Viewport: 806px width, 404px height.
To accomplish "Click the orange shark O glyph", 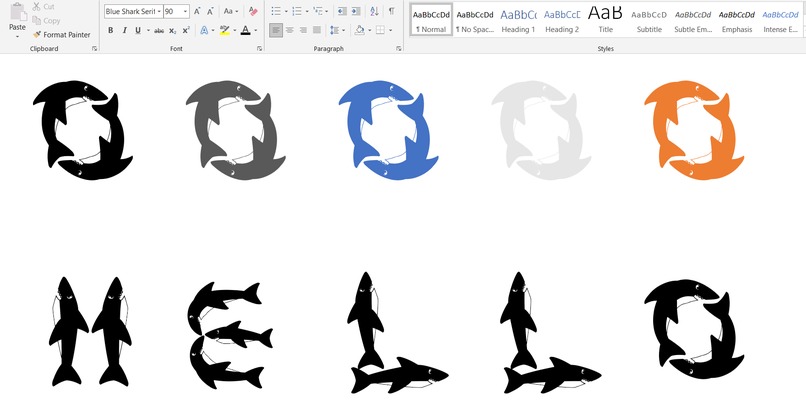I will point(694,130).
